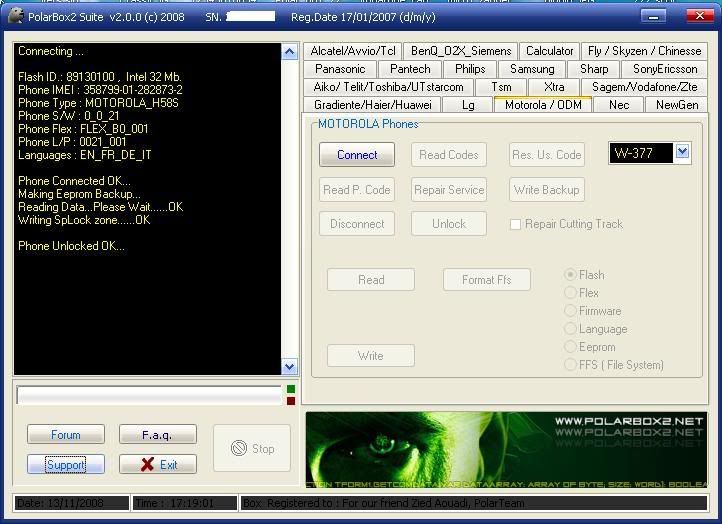Open the W-377 phone model dropdown
Image resolution: width=722 pixels, height=524 pixels.
682,151
